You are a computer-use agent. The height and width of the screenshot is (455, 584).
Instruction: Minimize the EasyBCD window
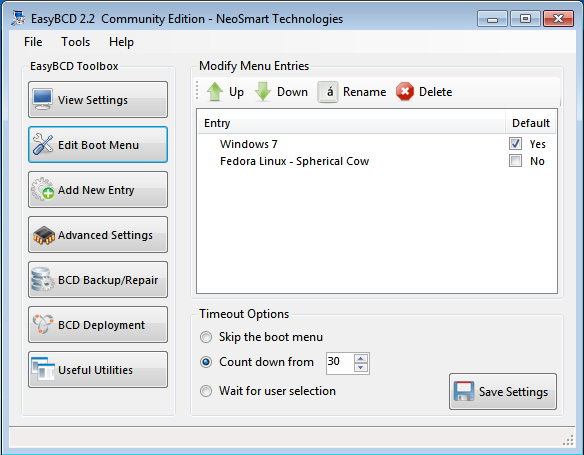[492, 19]
